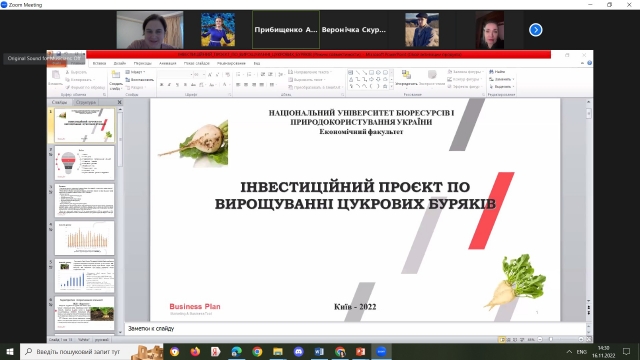Open the Раздел section dropdown
The width and height of the screenshot is (640, 360).
[136, 87]
